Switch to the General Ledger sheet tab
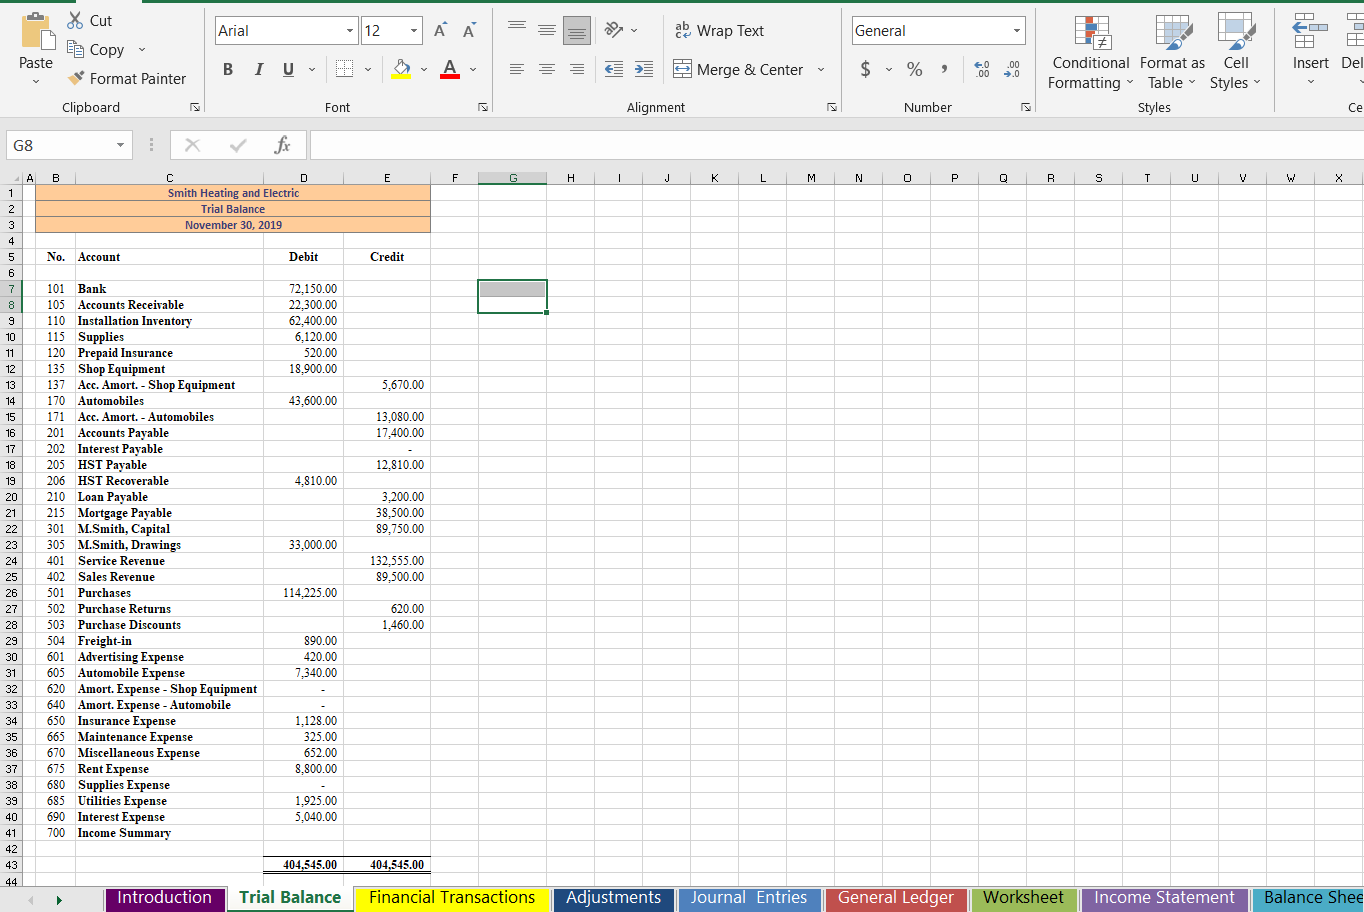Image resolution: width=1364 pixels, height=912 pixels. pyautogui.click(x=896, y=898)
